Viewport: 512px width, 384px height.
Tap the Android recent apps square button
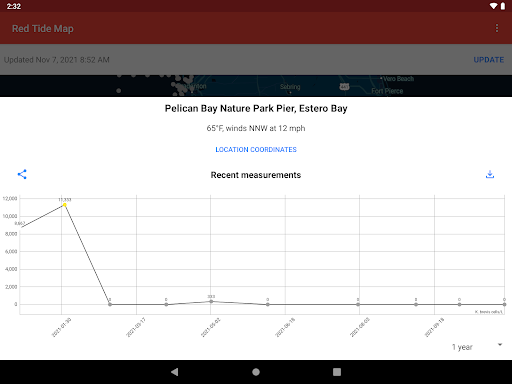337,372
